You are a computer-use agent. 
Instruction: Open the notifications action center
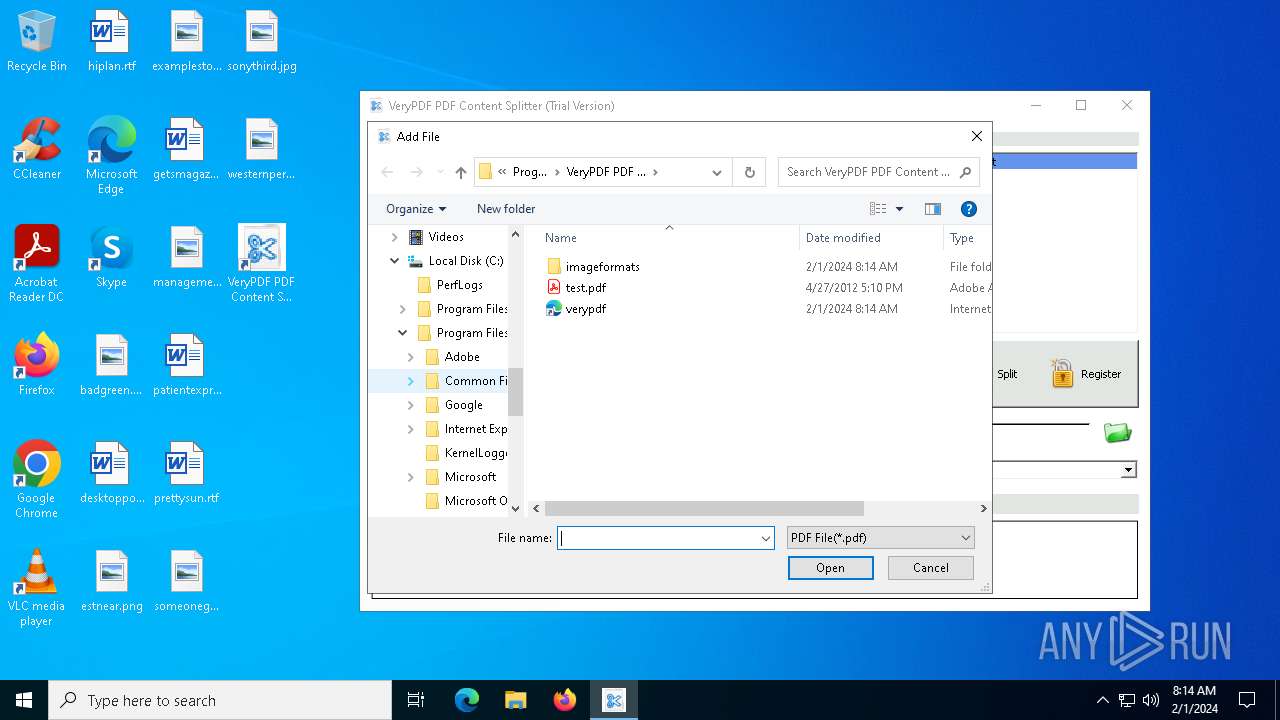pos(1247,700)
